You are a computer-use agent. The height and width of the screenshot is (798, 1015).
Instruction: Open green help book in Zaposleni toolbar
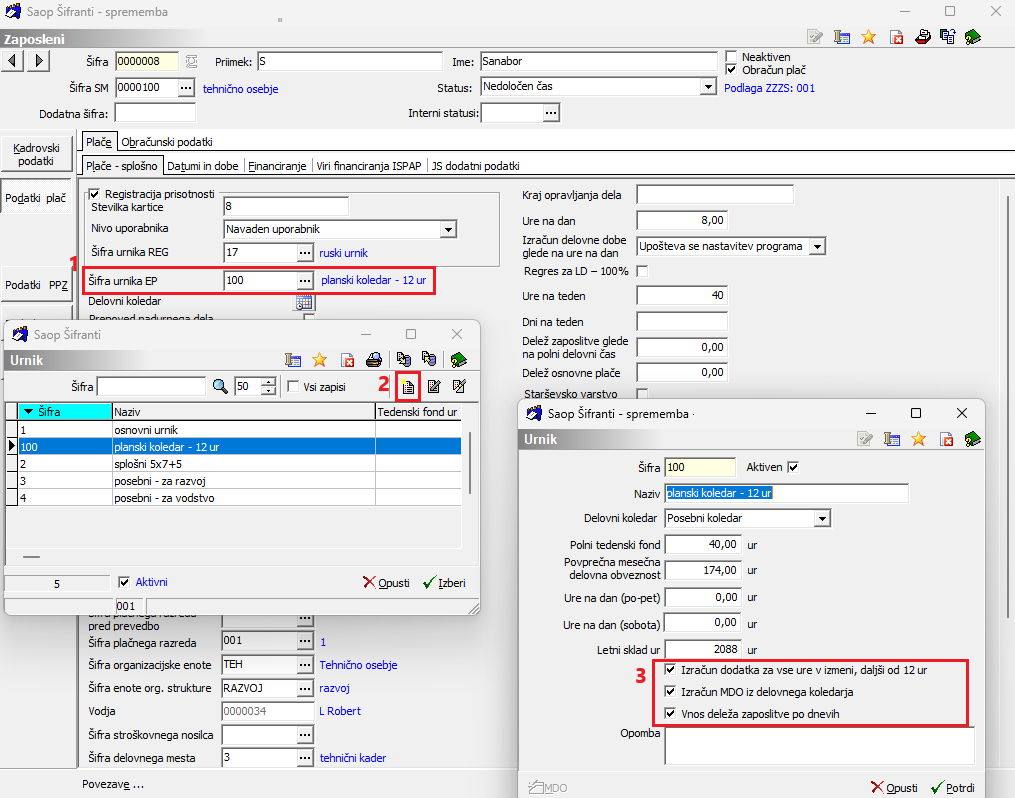tap(972, 37)
